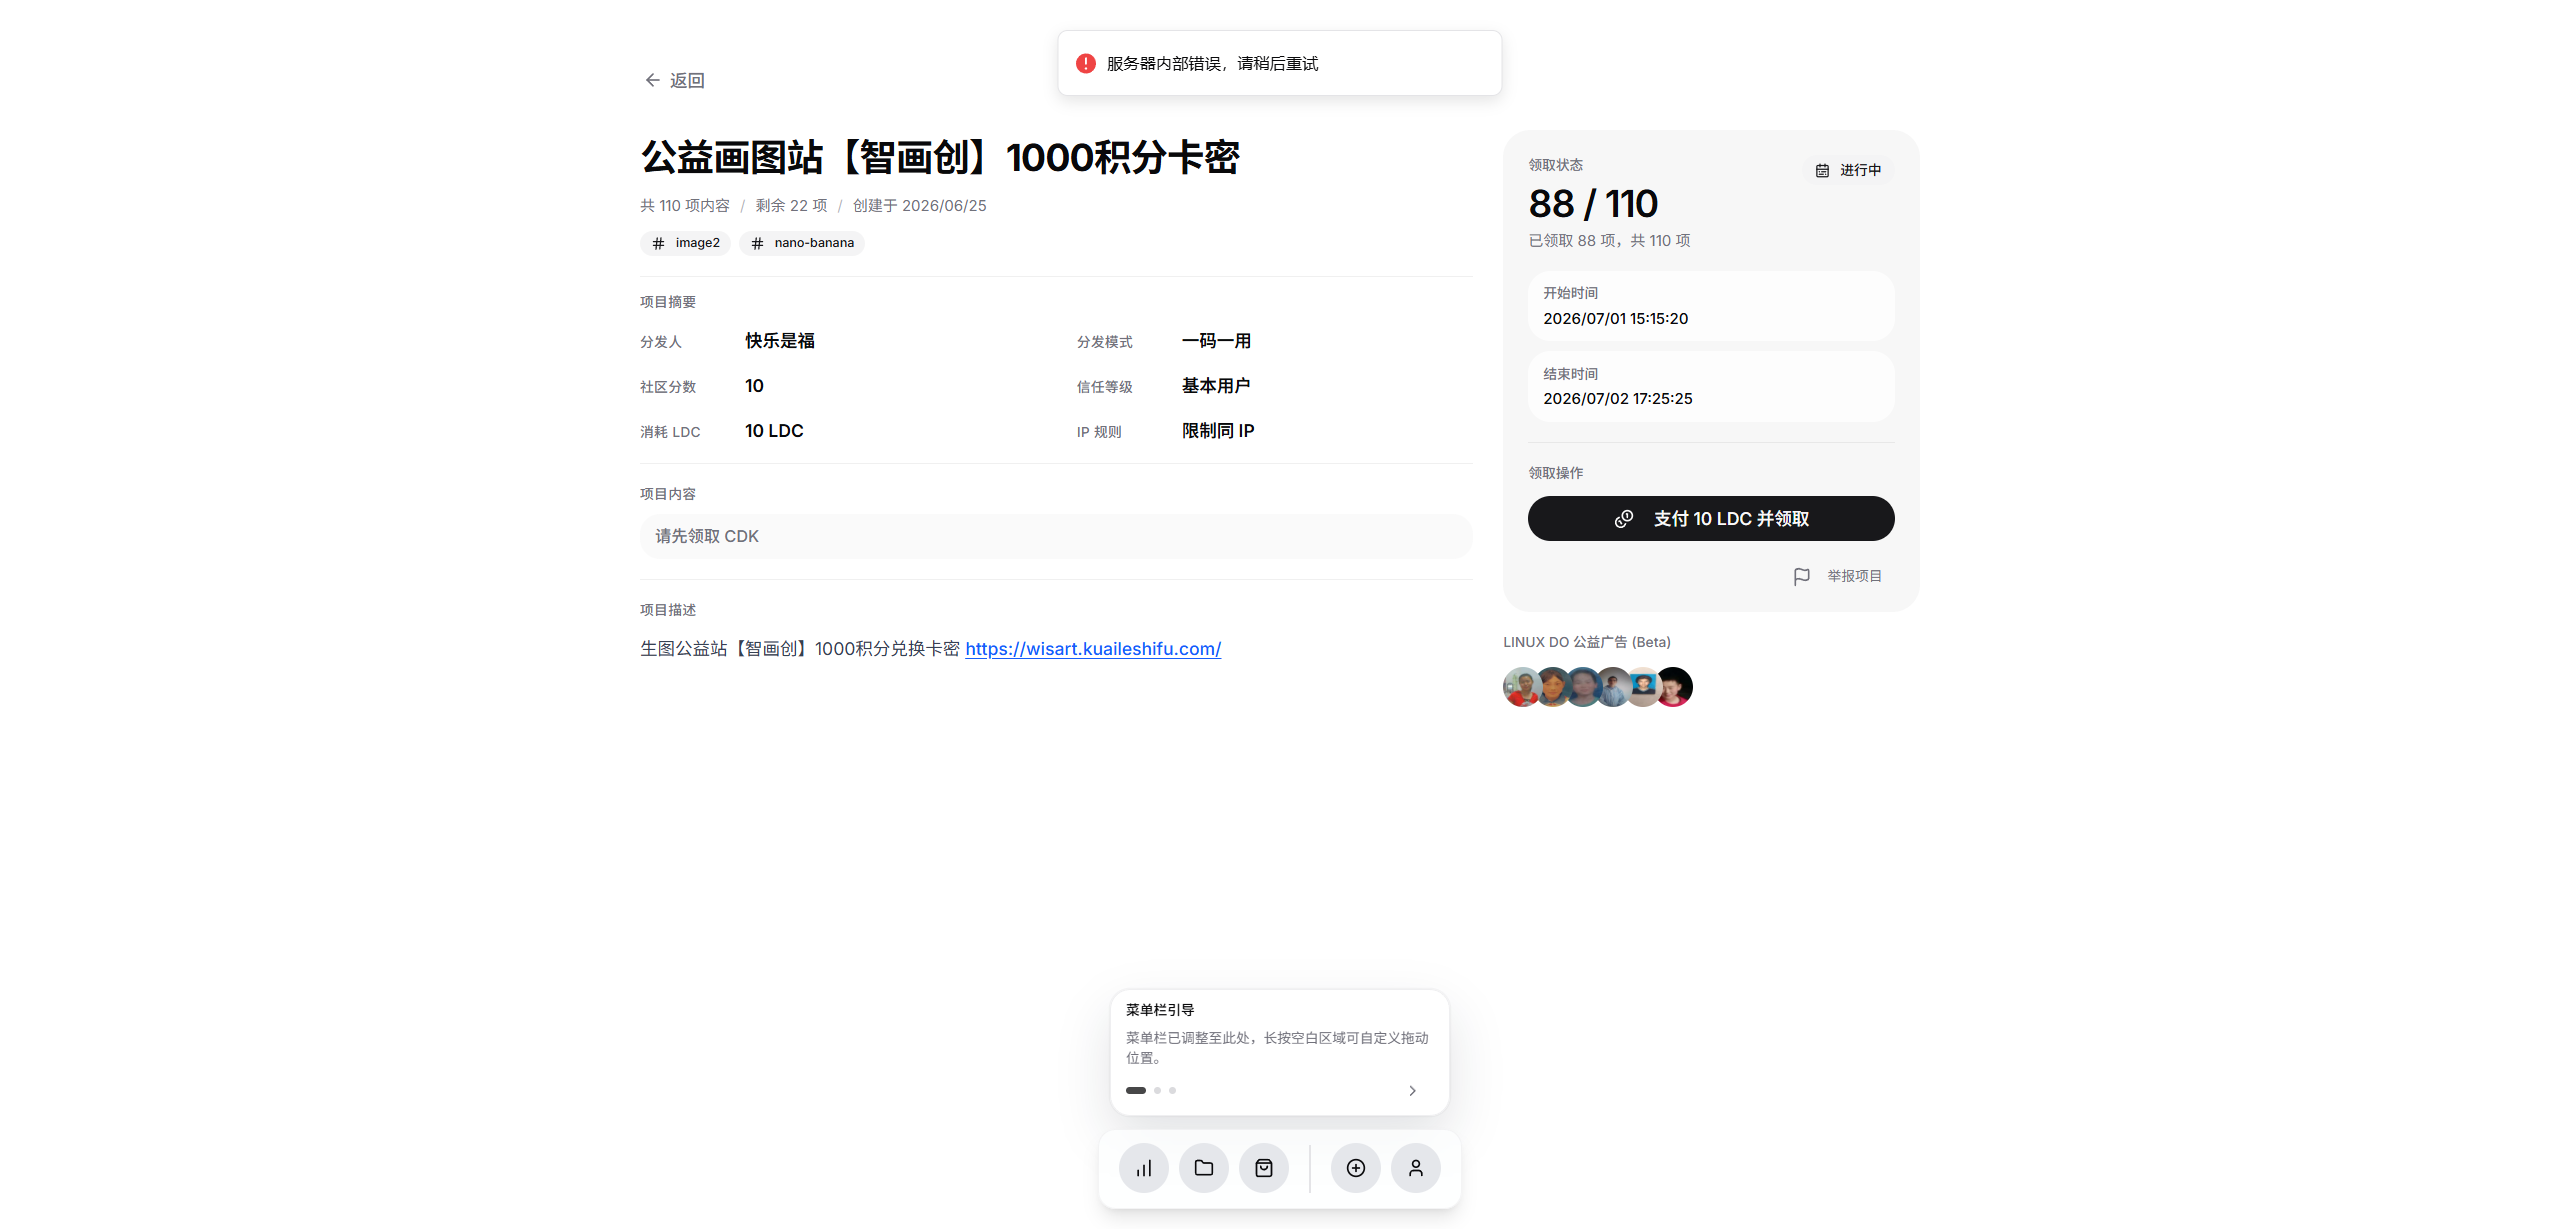Select the third dot in guide pager

[1173, 1090]
